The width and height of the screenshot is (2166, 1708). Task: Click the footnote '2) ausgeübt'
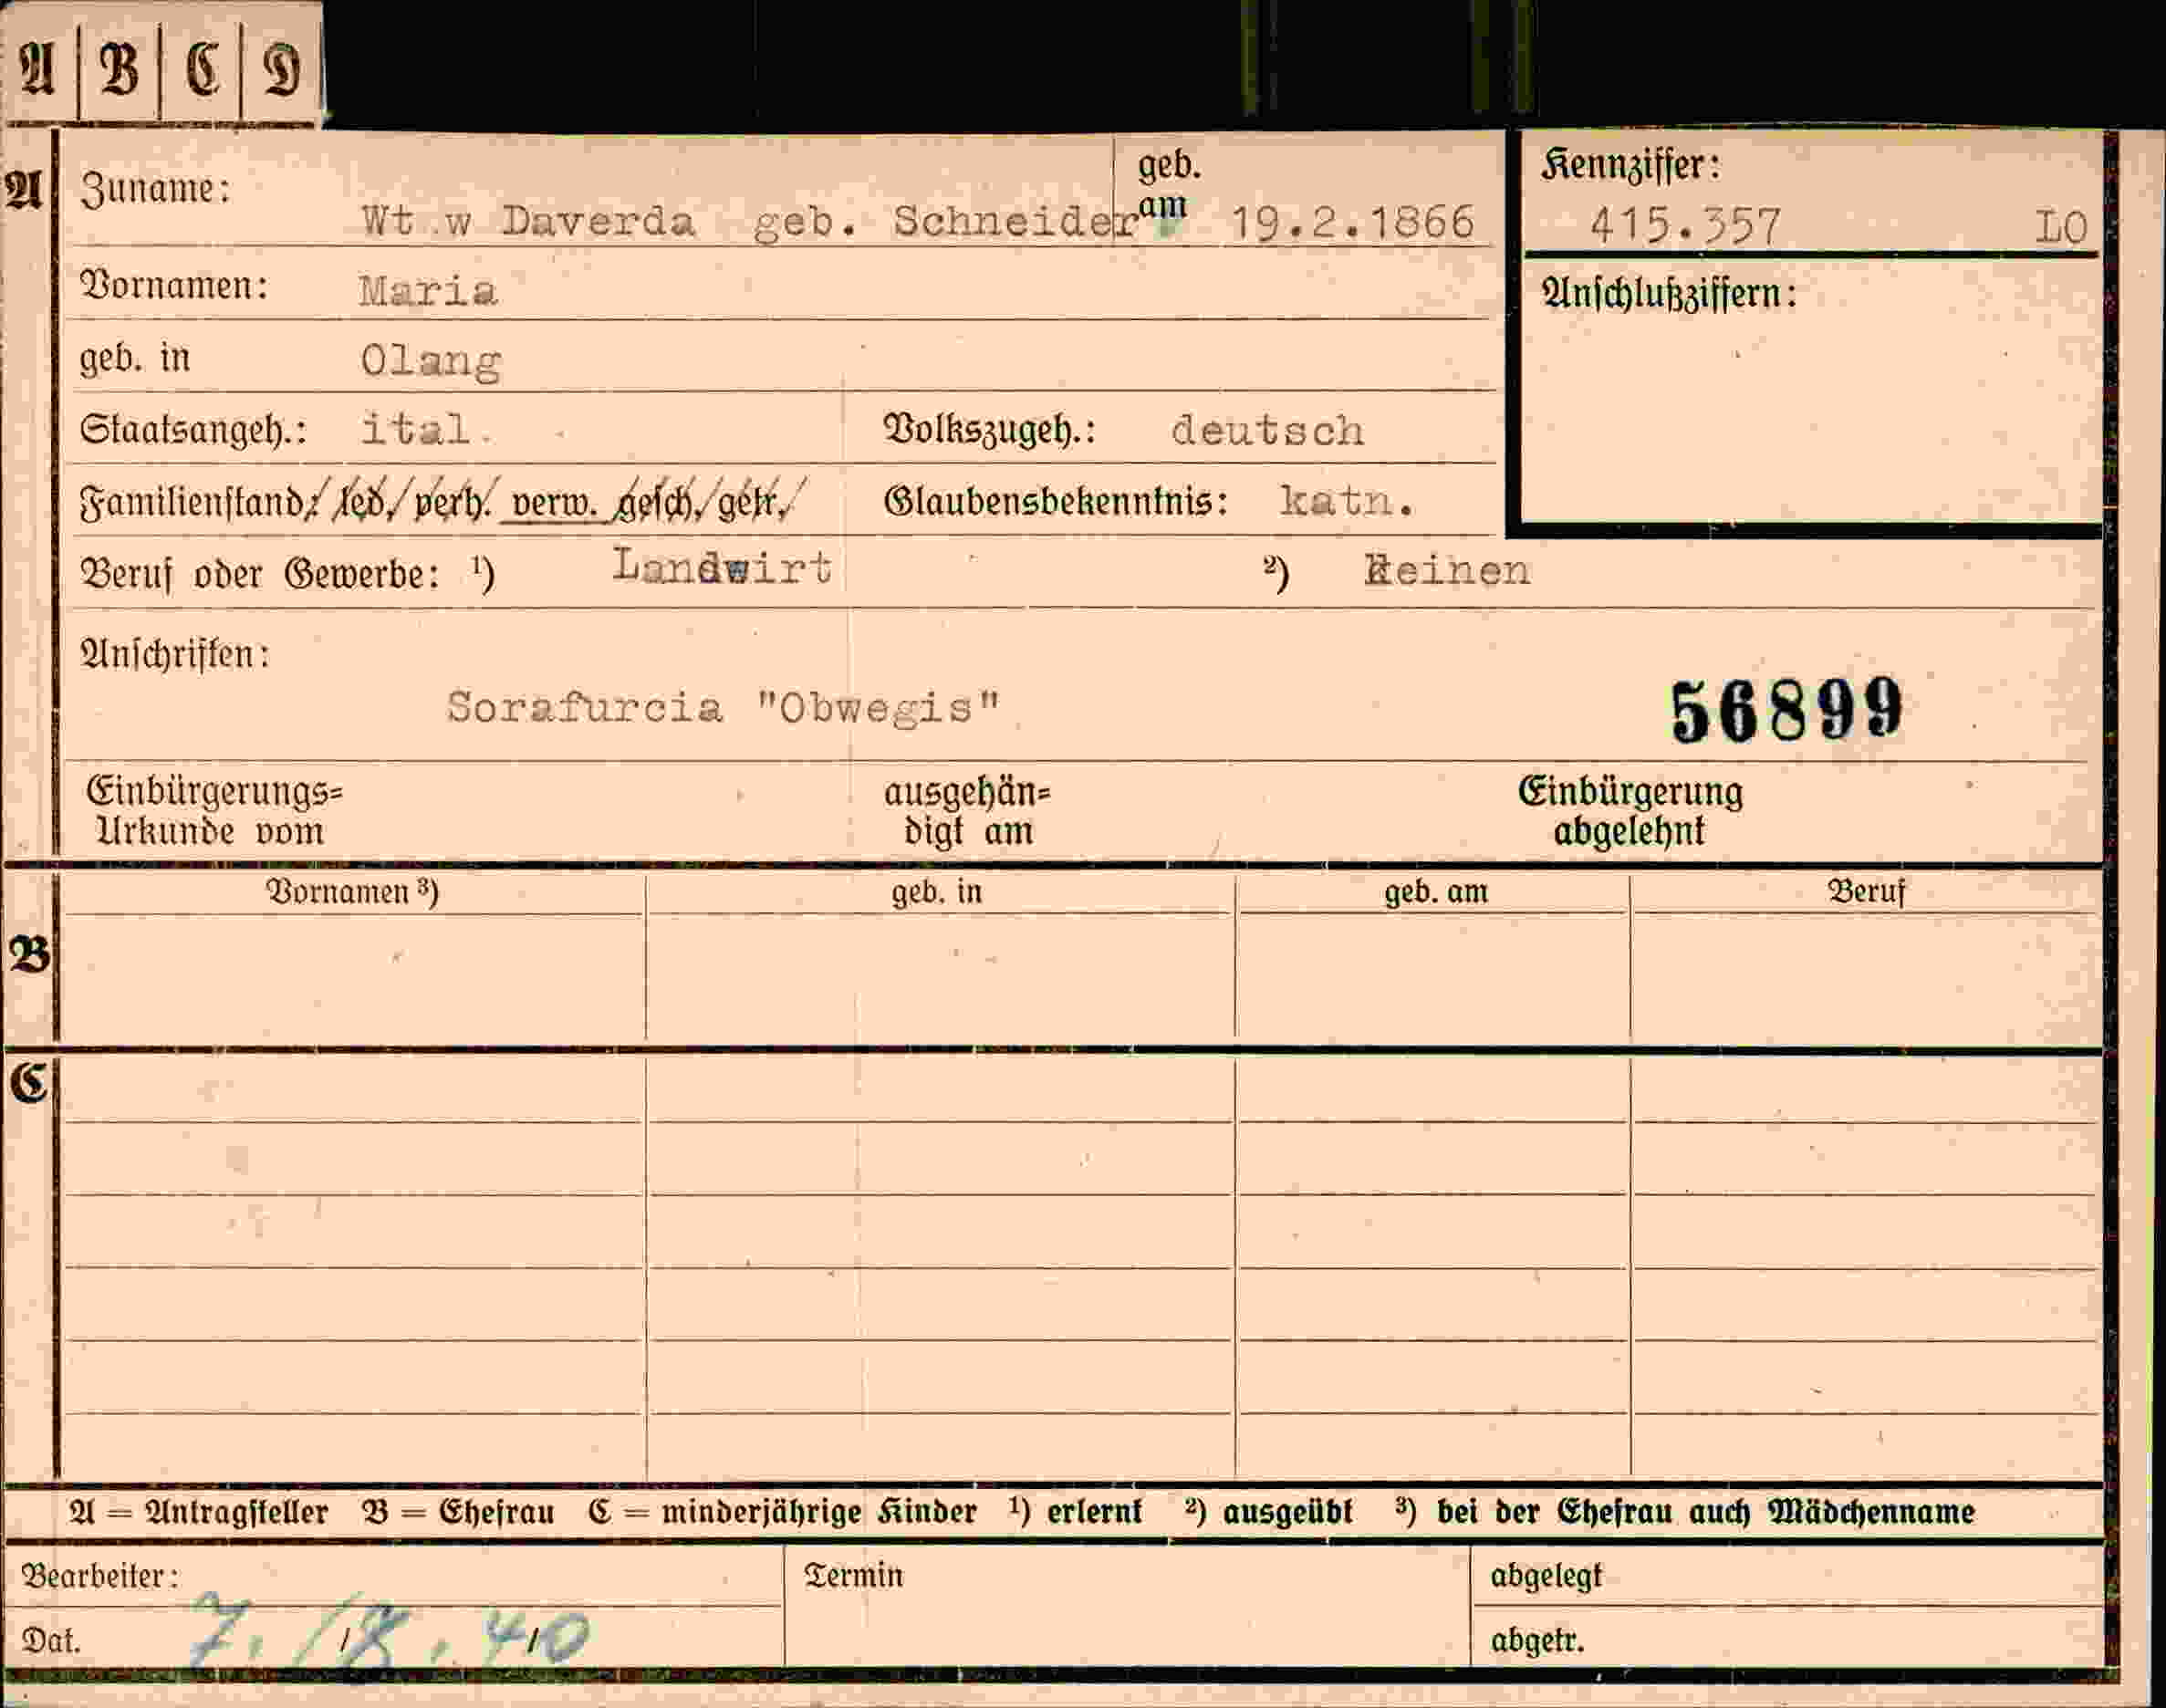(1268, 1511)
